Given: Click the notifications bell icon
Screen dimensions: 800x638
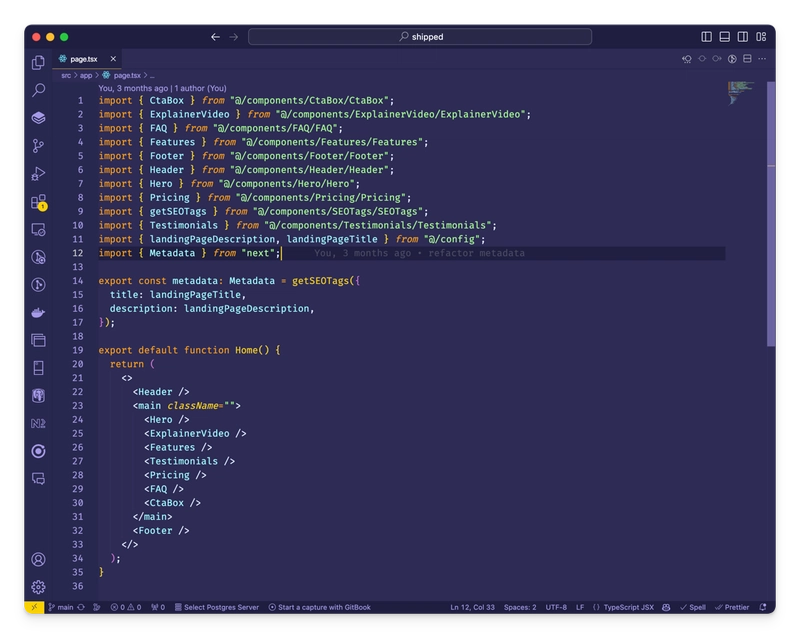Looking at the screenshot, I should pyautogui.click(x=763, y=607).
